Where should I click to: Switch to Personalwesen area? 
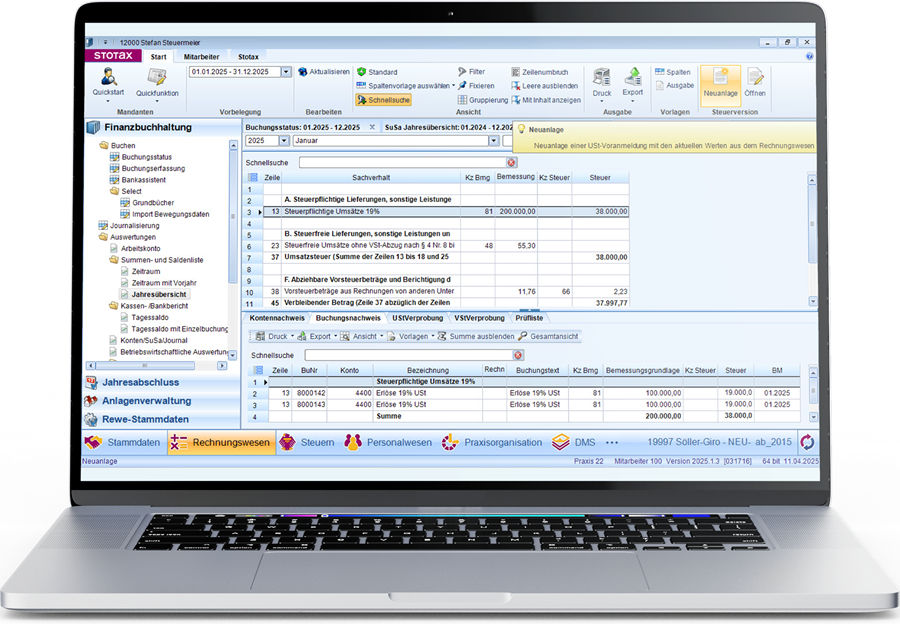(388, 443)
